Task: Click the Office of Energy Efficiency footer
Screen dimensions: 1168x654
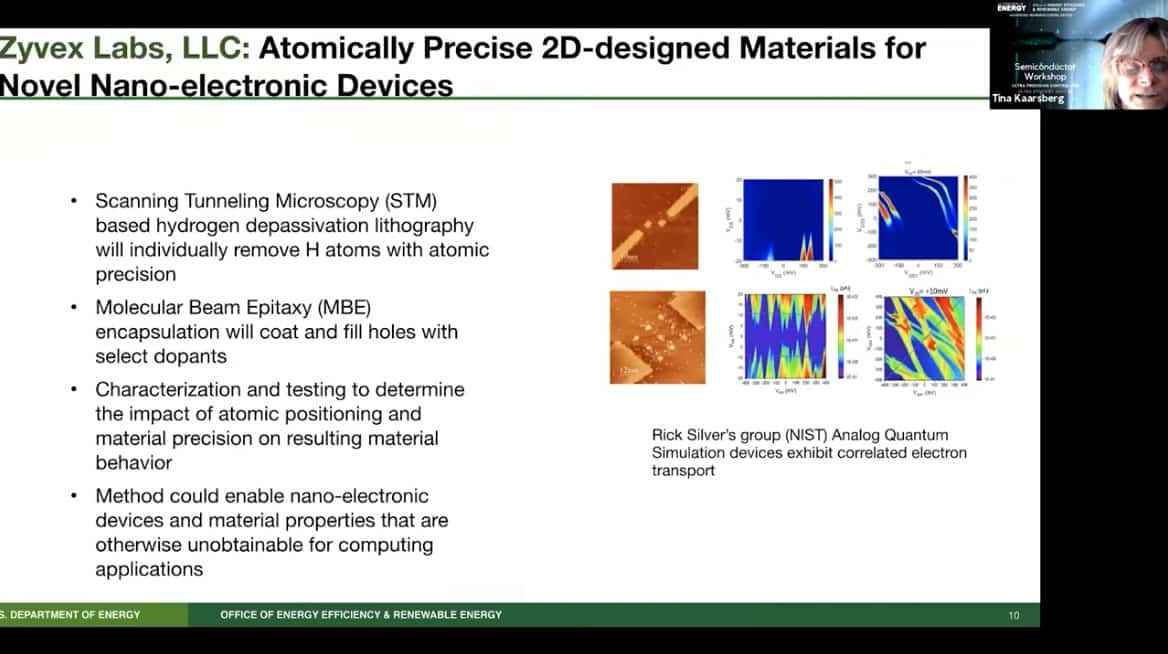Action: [x=361, y=614]
